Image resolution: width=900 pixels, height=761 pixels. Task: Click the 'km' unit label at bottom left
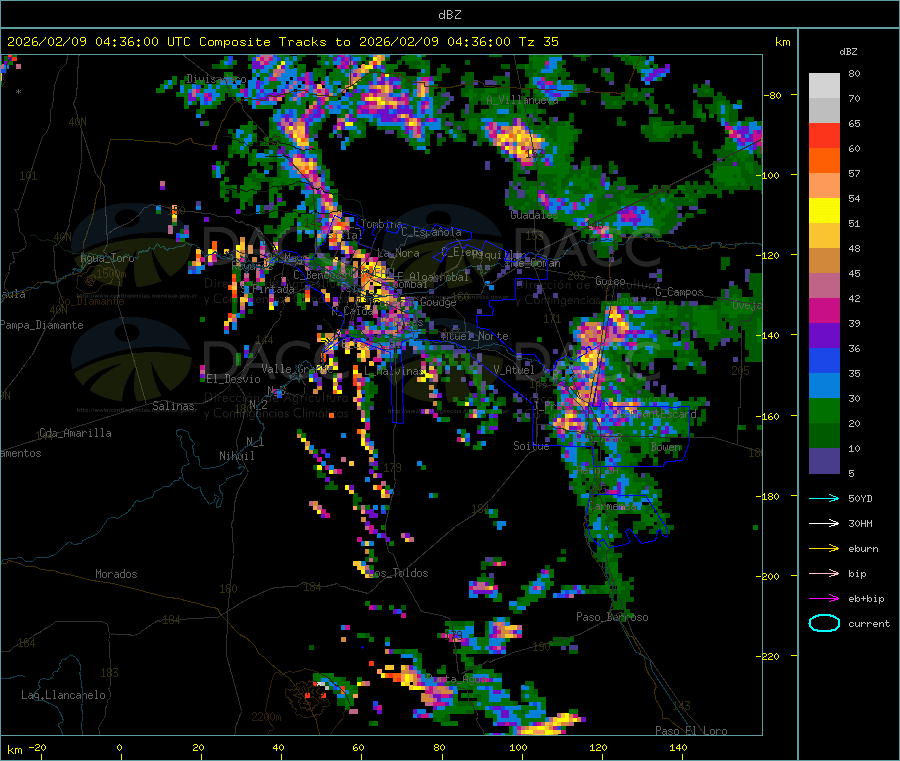(x=14, y=750)
